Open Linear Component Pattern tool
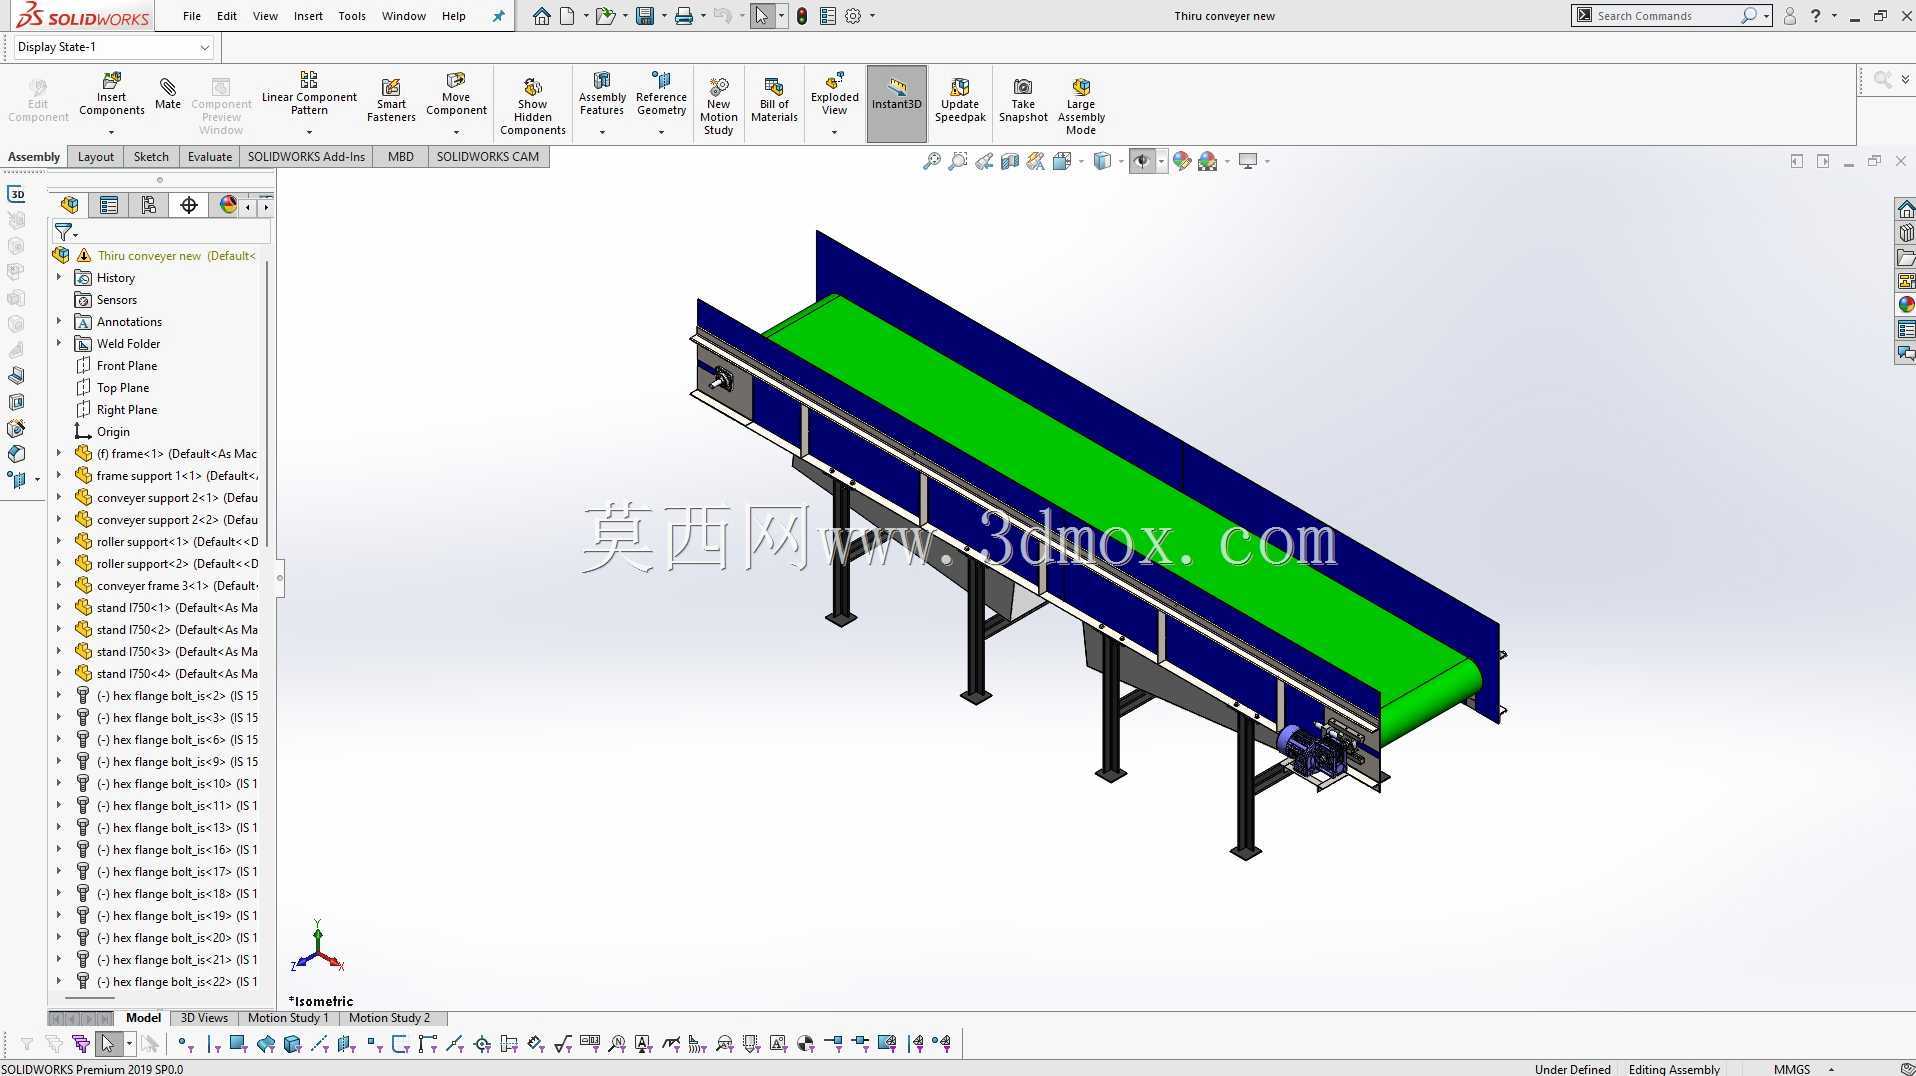The image size is (1916, 1076). [x=309, y=95]
